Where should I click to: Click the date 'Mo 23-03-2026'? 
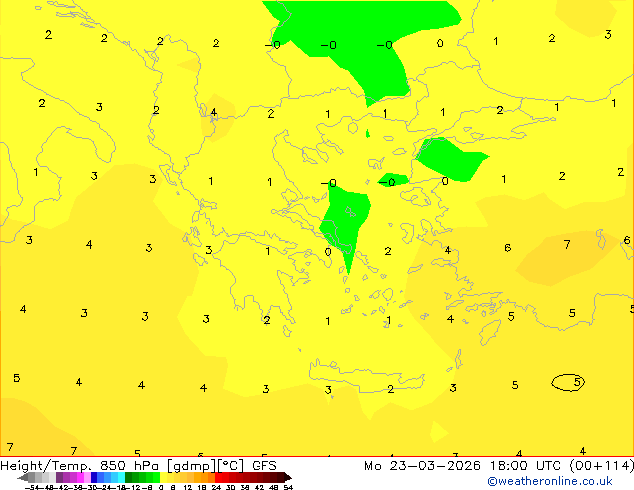pyautogui.click(x=422, y=466)
